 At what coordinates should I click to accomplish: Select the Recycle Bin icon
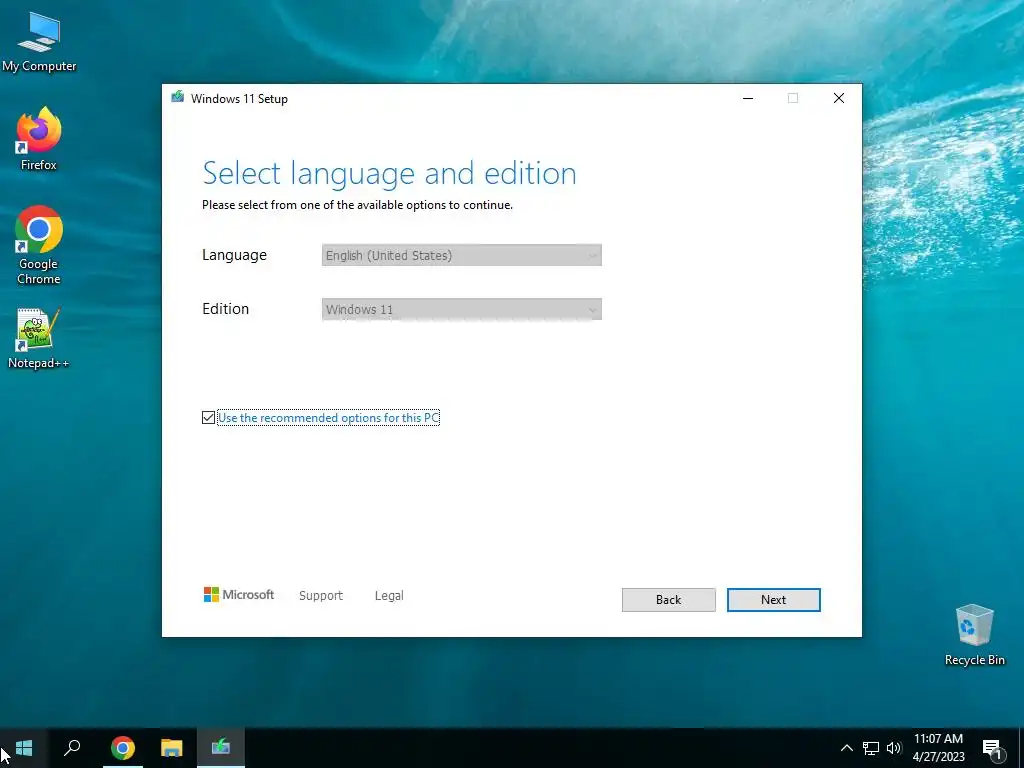coord(974,635)
